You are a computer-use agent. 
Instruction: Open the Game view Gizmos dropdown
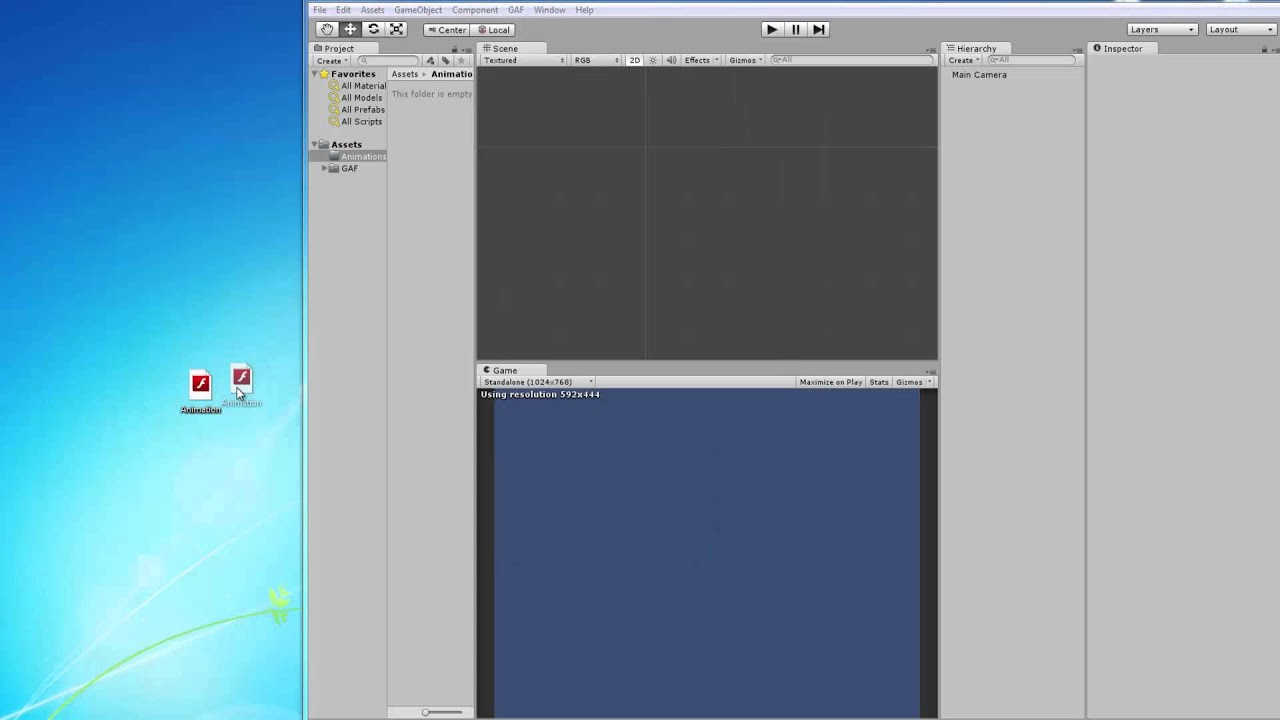(x=913, y=382)
